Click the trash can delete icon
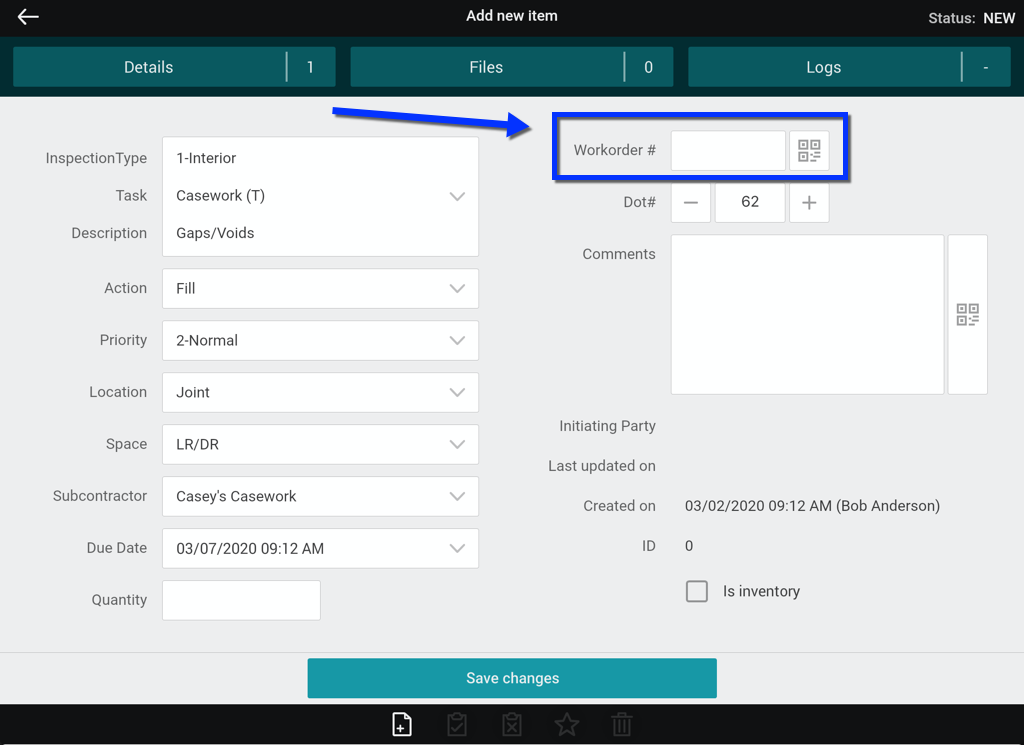This screenshot has height=745, width=1024. click(x=621, y=725)
